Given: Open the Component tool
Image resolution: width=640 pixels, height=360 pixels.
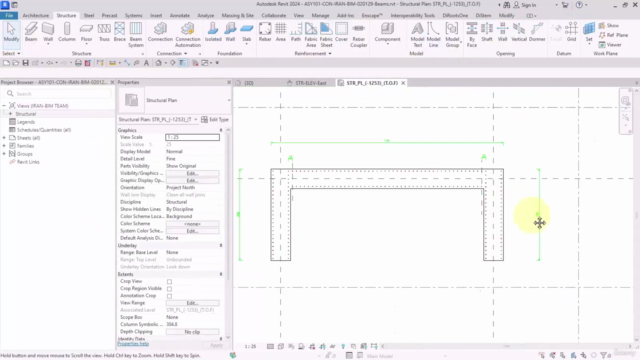Looking at the screenshot, I should (x=387, y=32).
